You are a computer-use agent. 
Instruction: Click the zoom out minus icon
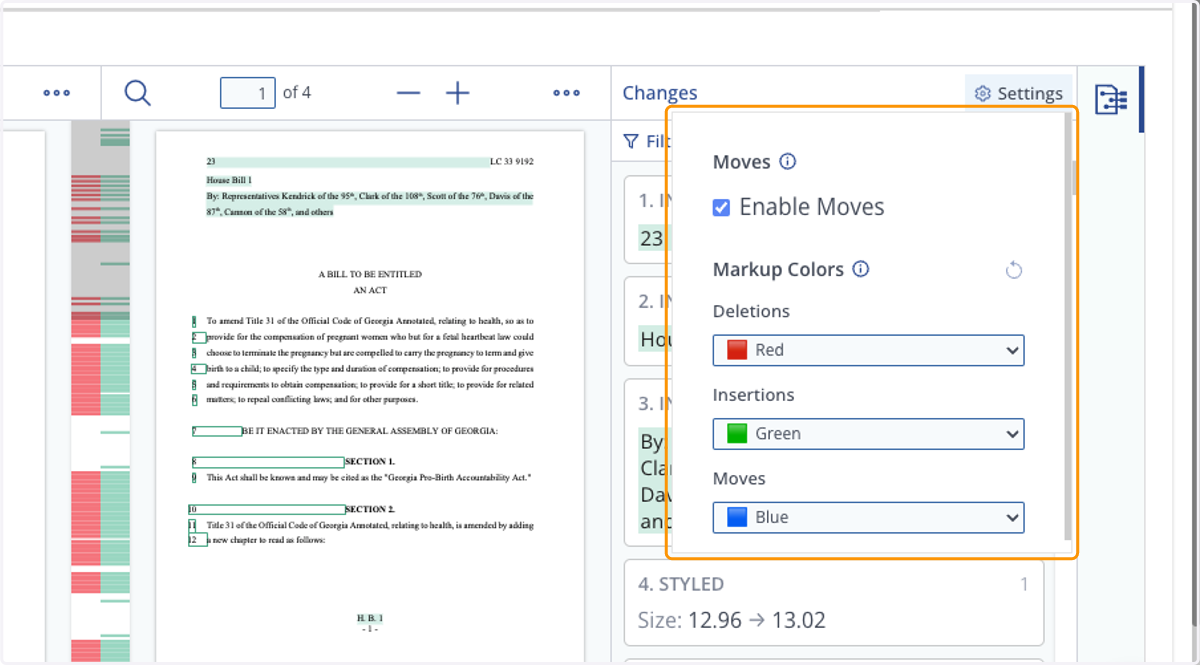[408, 93]
